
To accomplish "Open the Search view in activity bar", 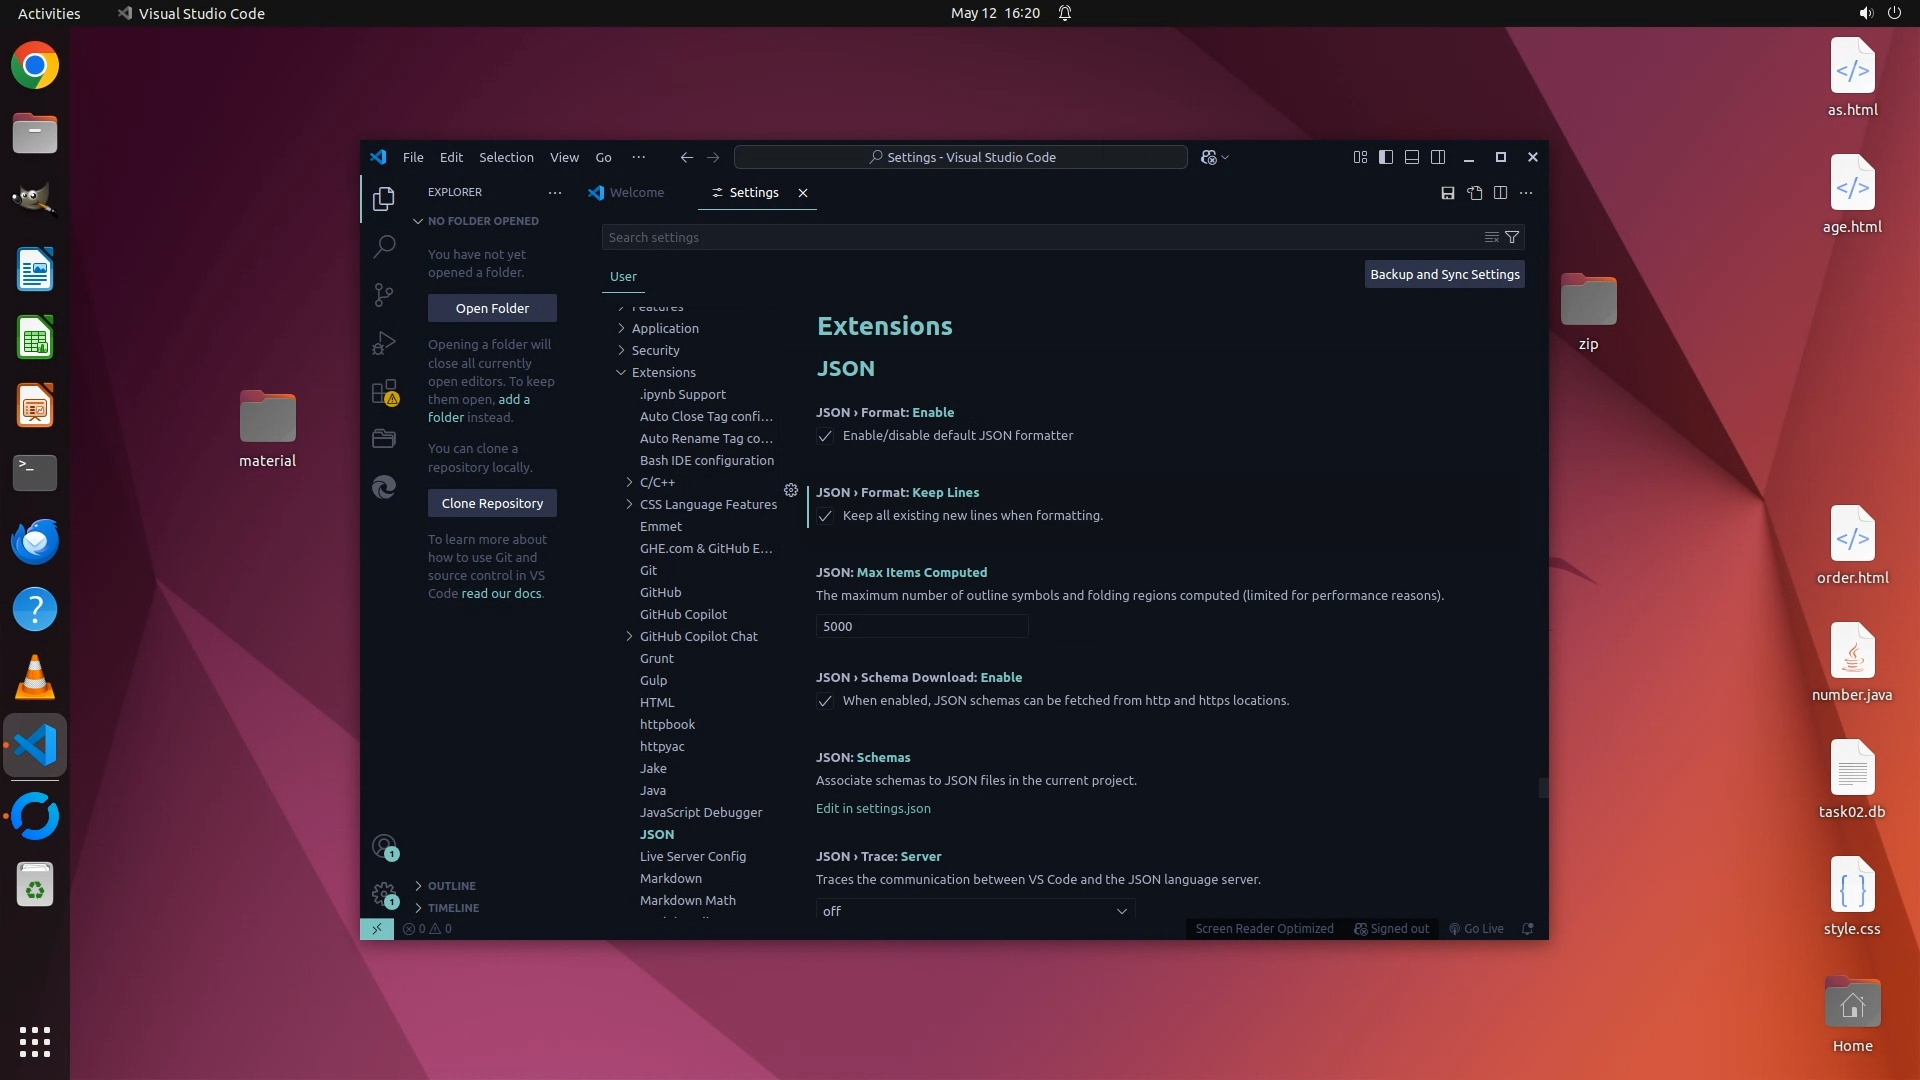I will click(384, 246).
